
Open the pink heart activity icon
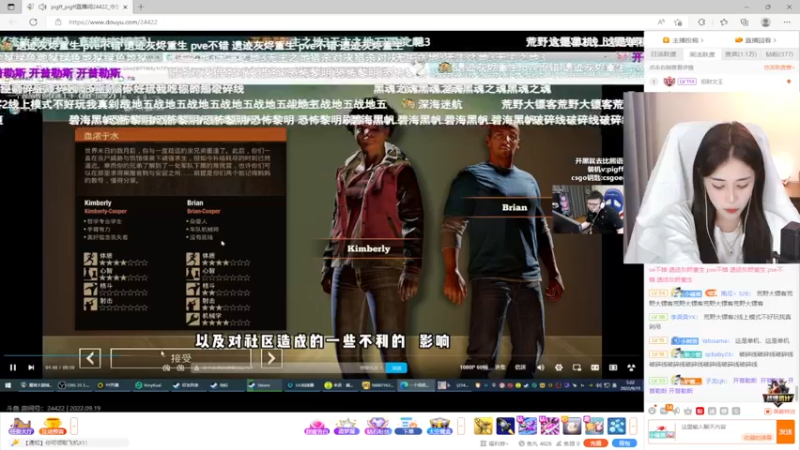316,427
